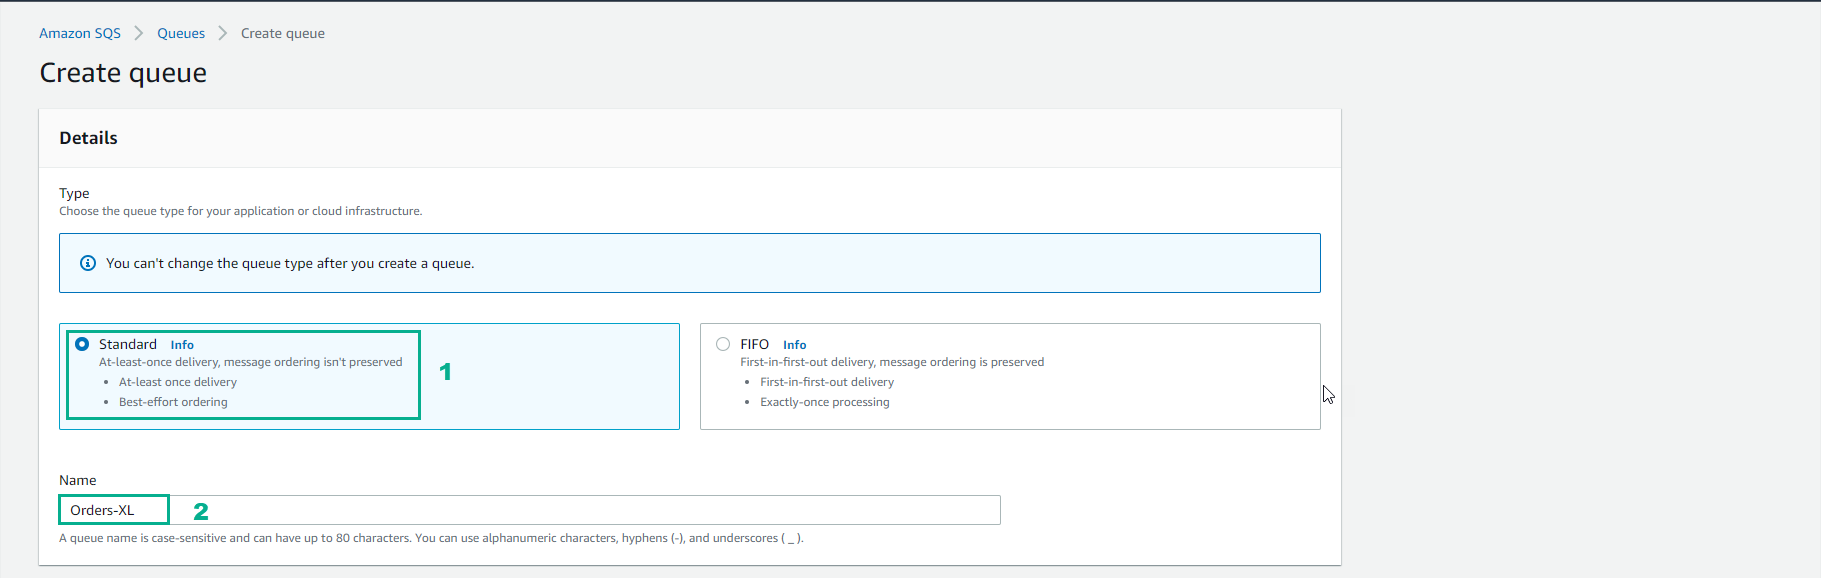Select the Standard queue type radio button
Screen dimensions: 1821x578
(82, 344)
